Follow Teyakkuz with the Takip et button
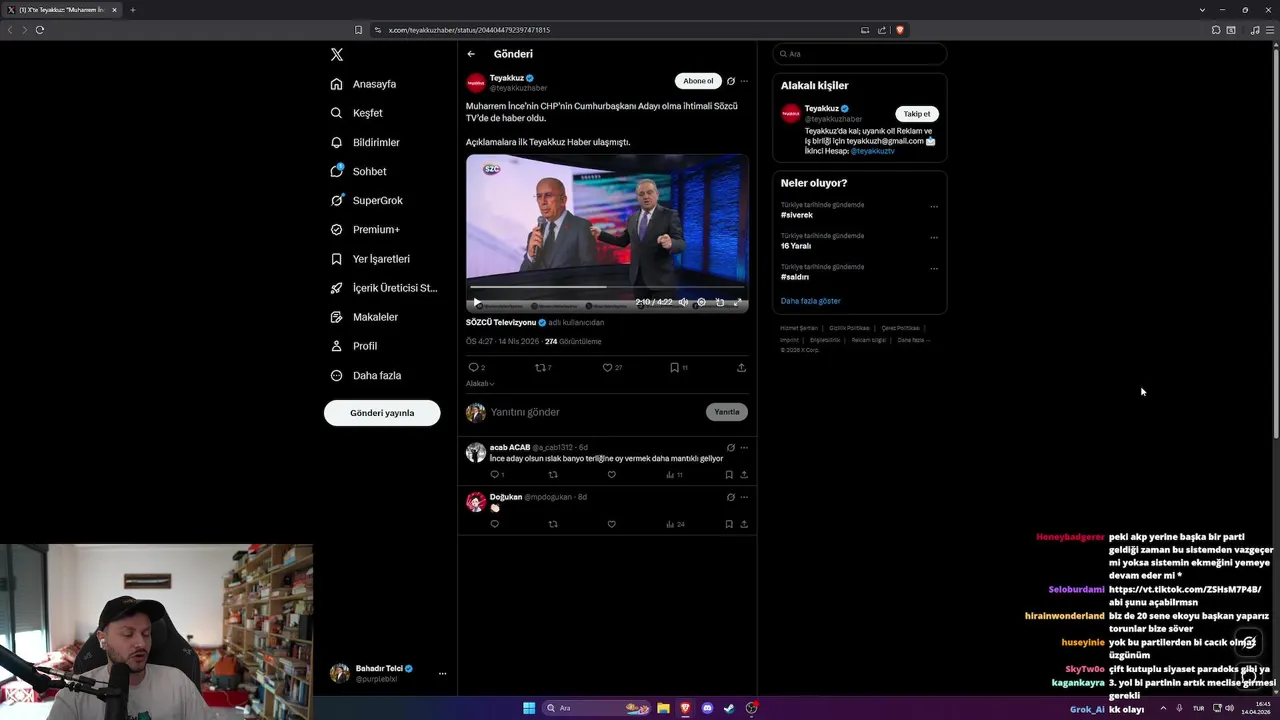 [x=917, y=114]
